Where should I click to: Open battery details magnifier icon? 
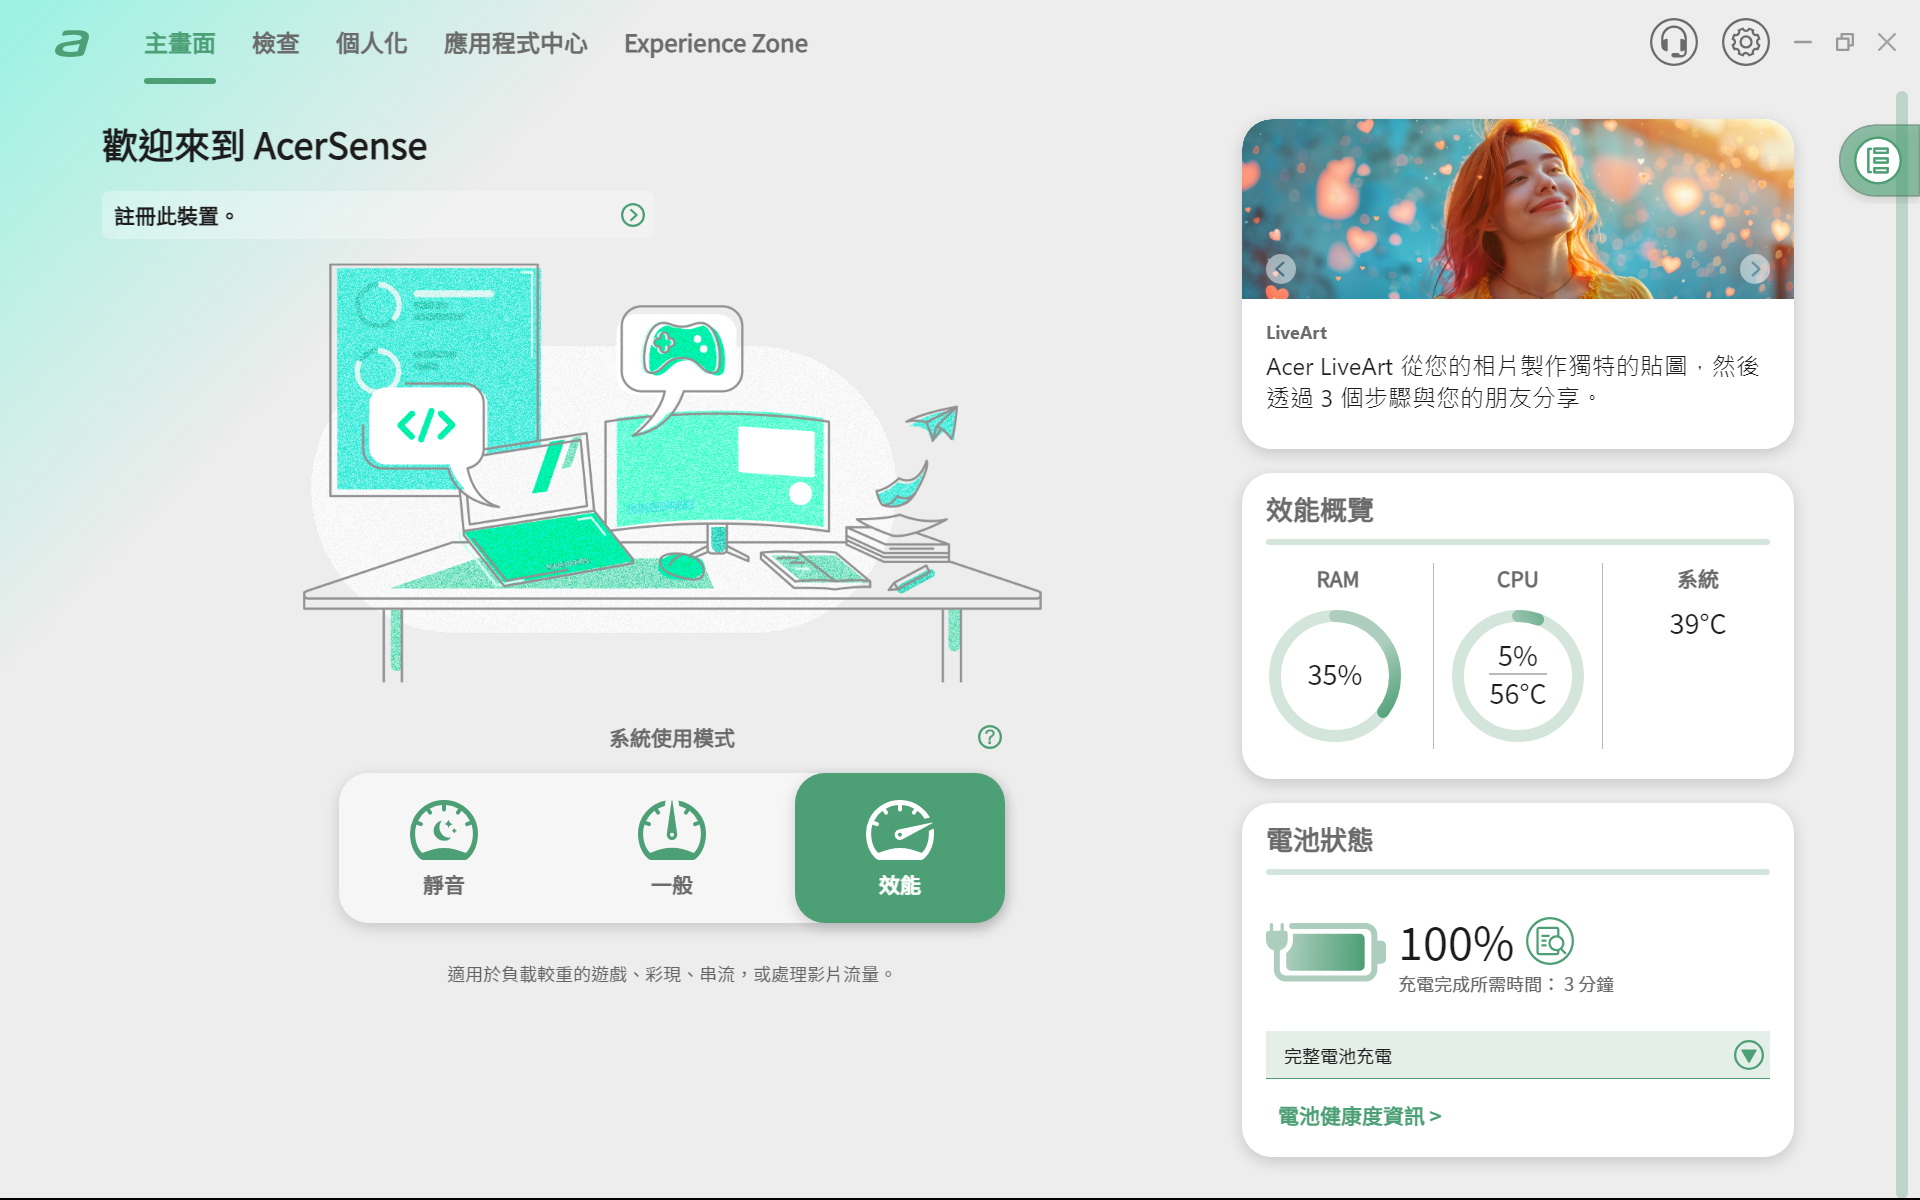coord(1549,941)
